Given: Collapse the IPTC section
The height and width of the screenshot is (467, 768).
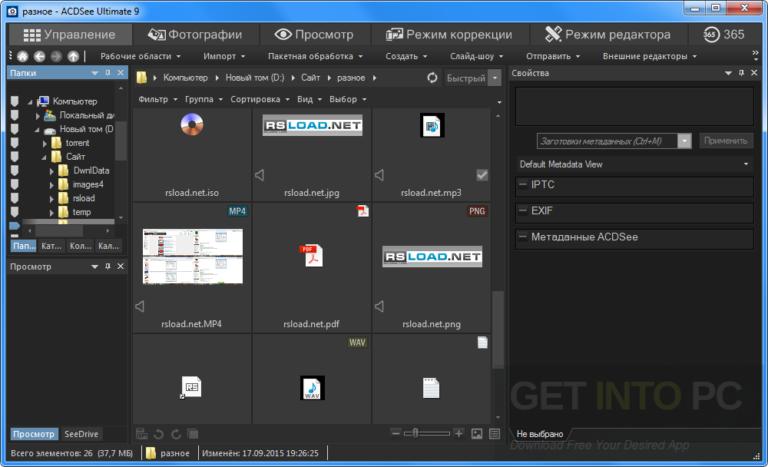Looking at the screenshot, I should click(x=523, y=184).
